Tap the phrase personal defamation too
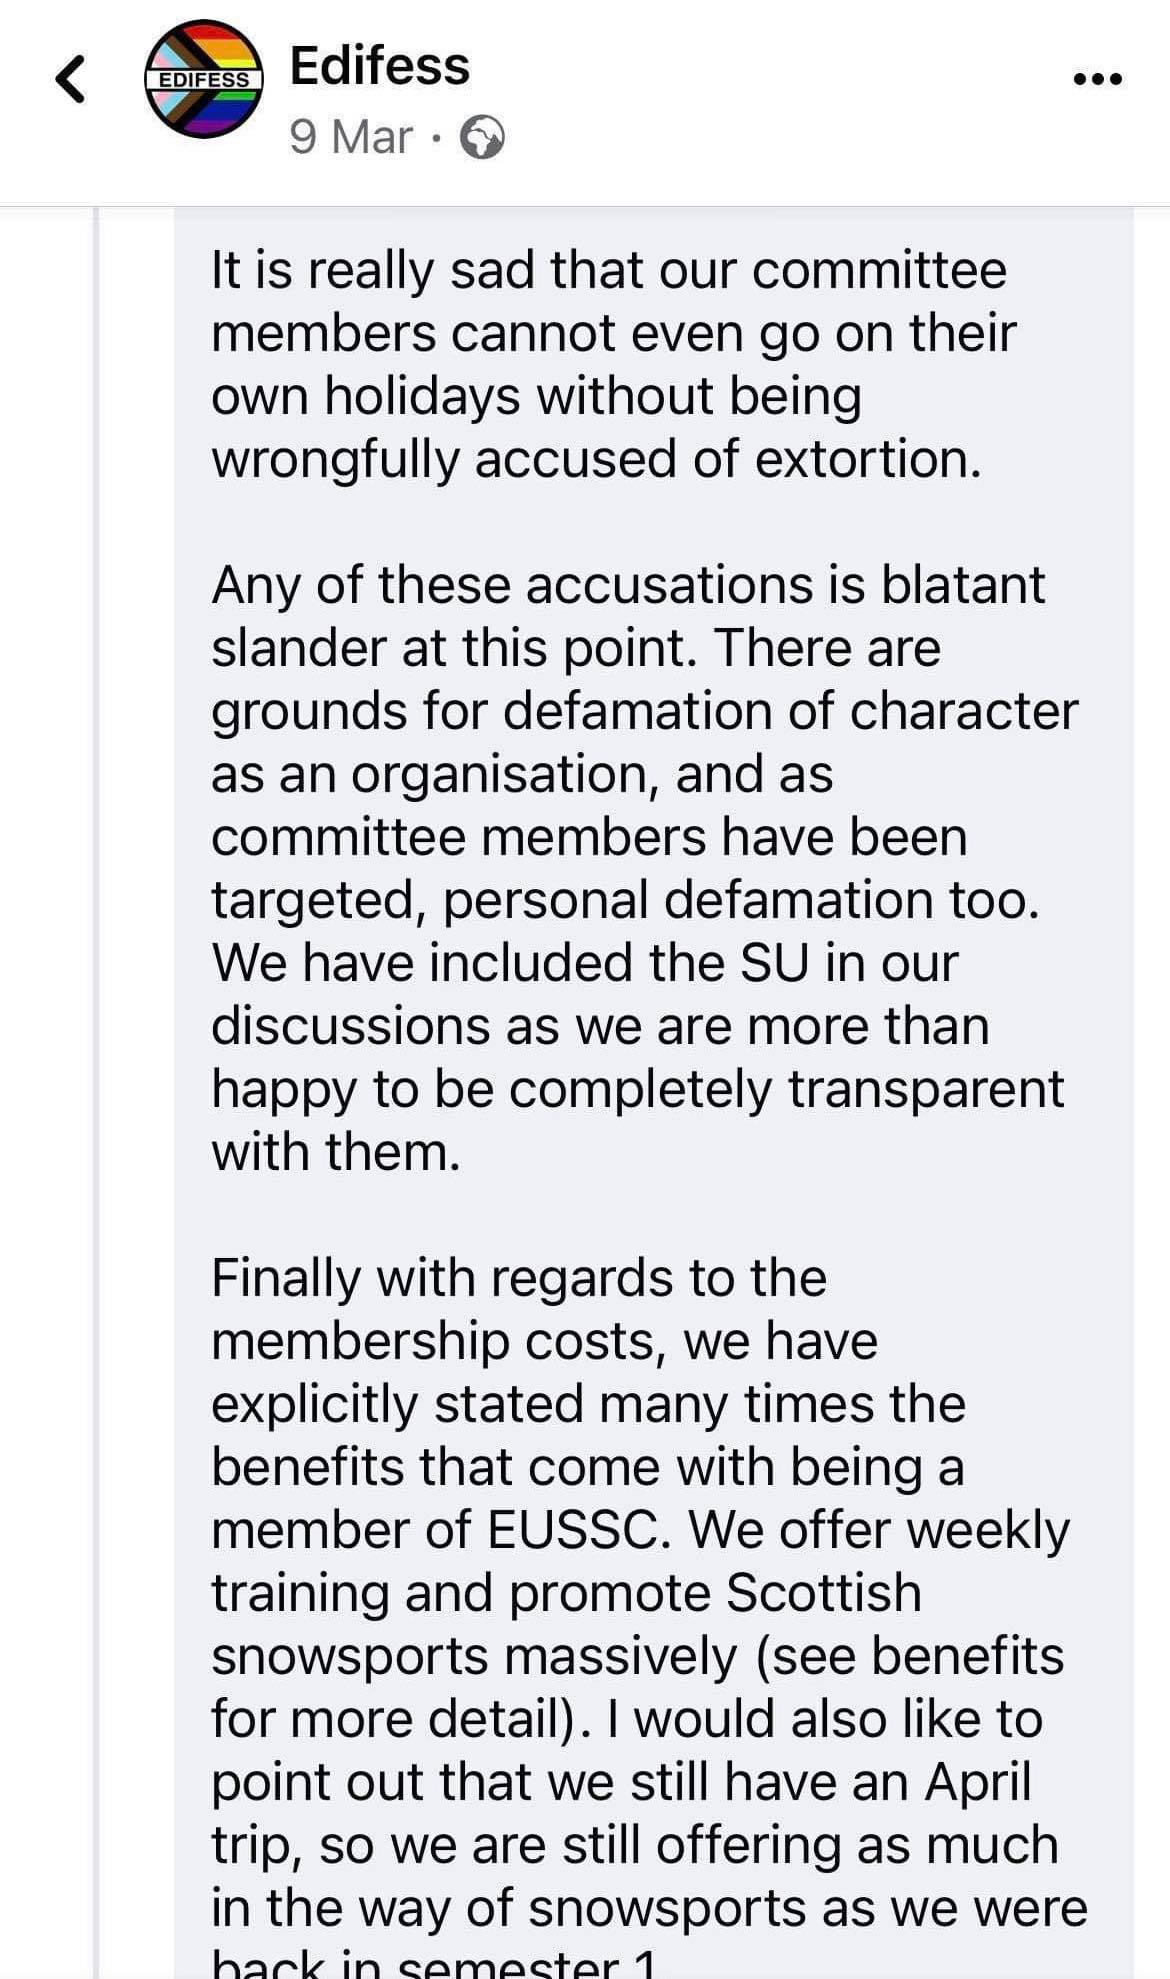Screen dimensions: 1170x1979 click(741, 900)
